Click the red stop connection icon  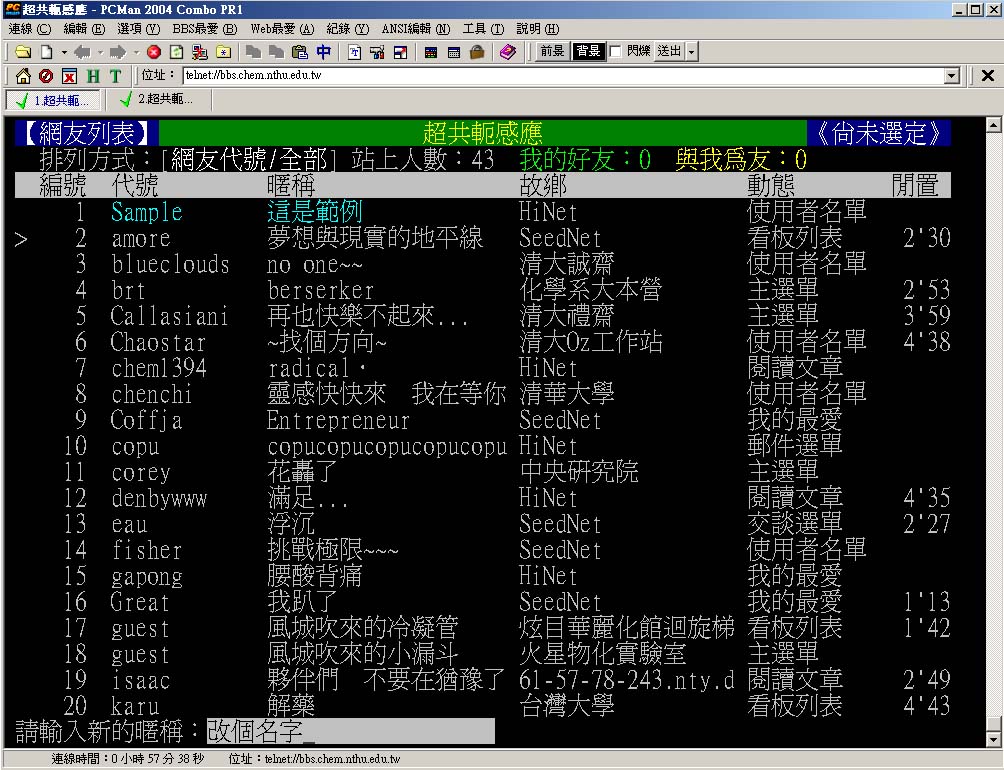pos(153,52)
